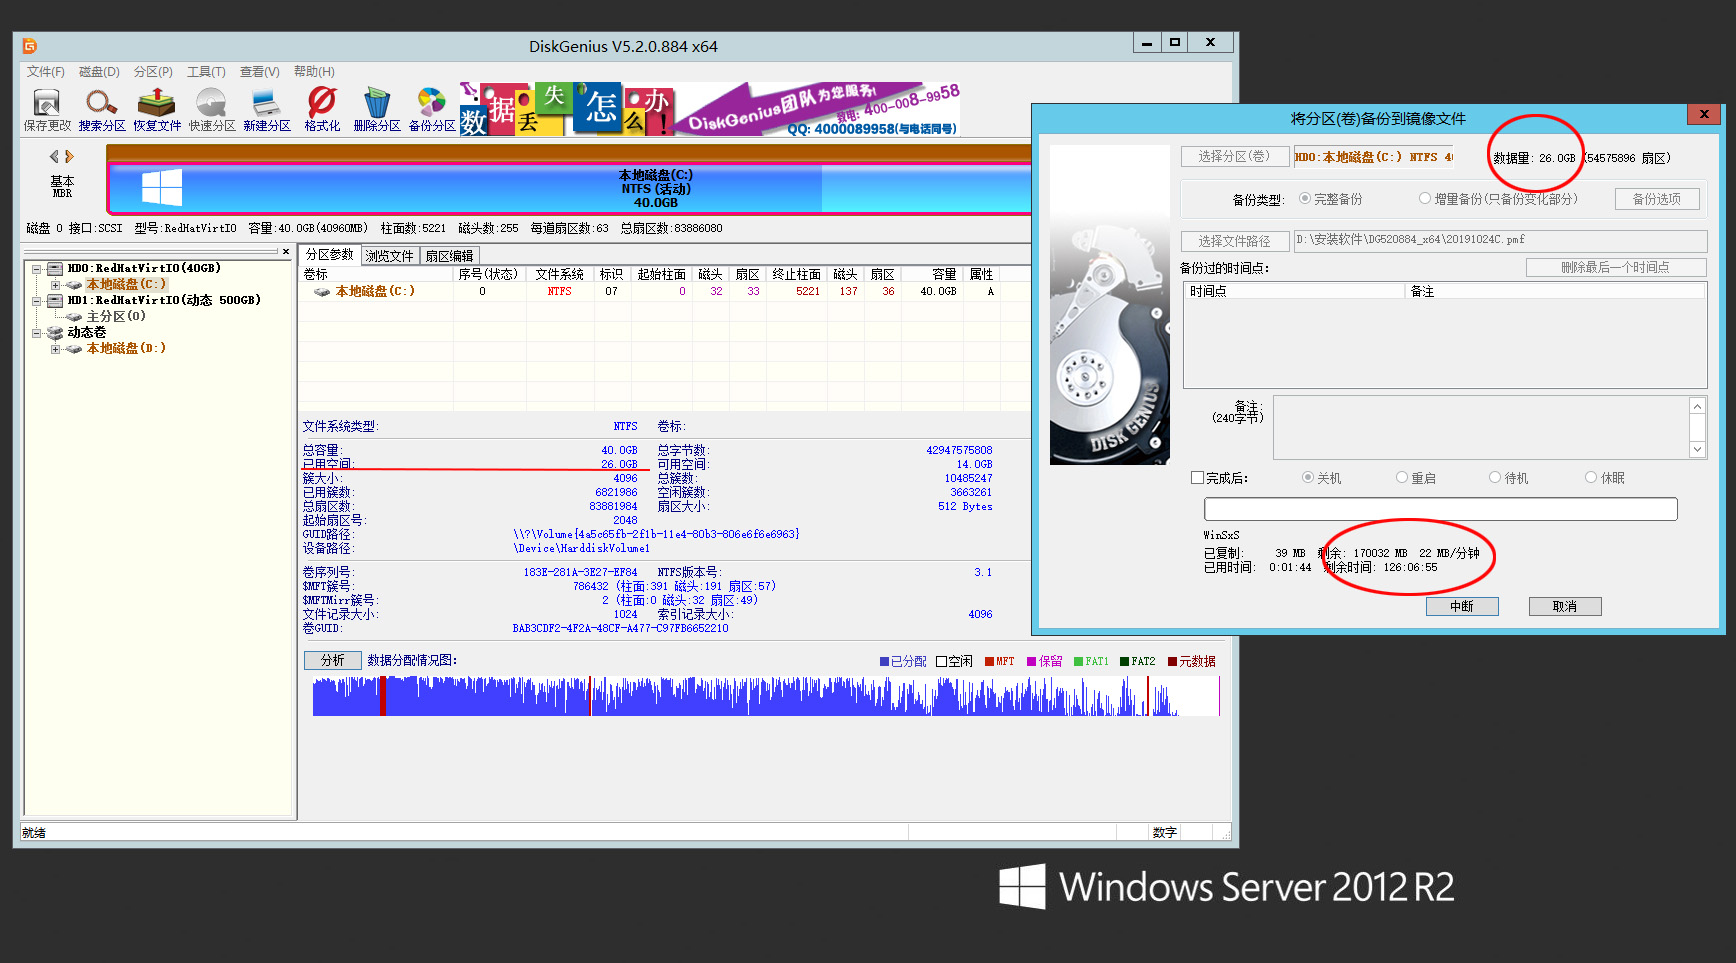Click the 备注 notes text area
Image resolution: width=1736 pixels, height=963 pixels.
(x=1482, y=427)
